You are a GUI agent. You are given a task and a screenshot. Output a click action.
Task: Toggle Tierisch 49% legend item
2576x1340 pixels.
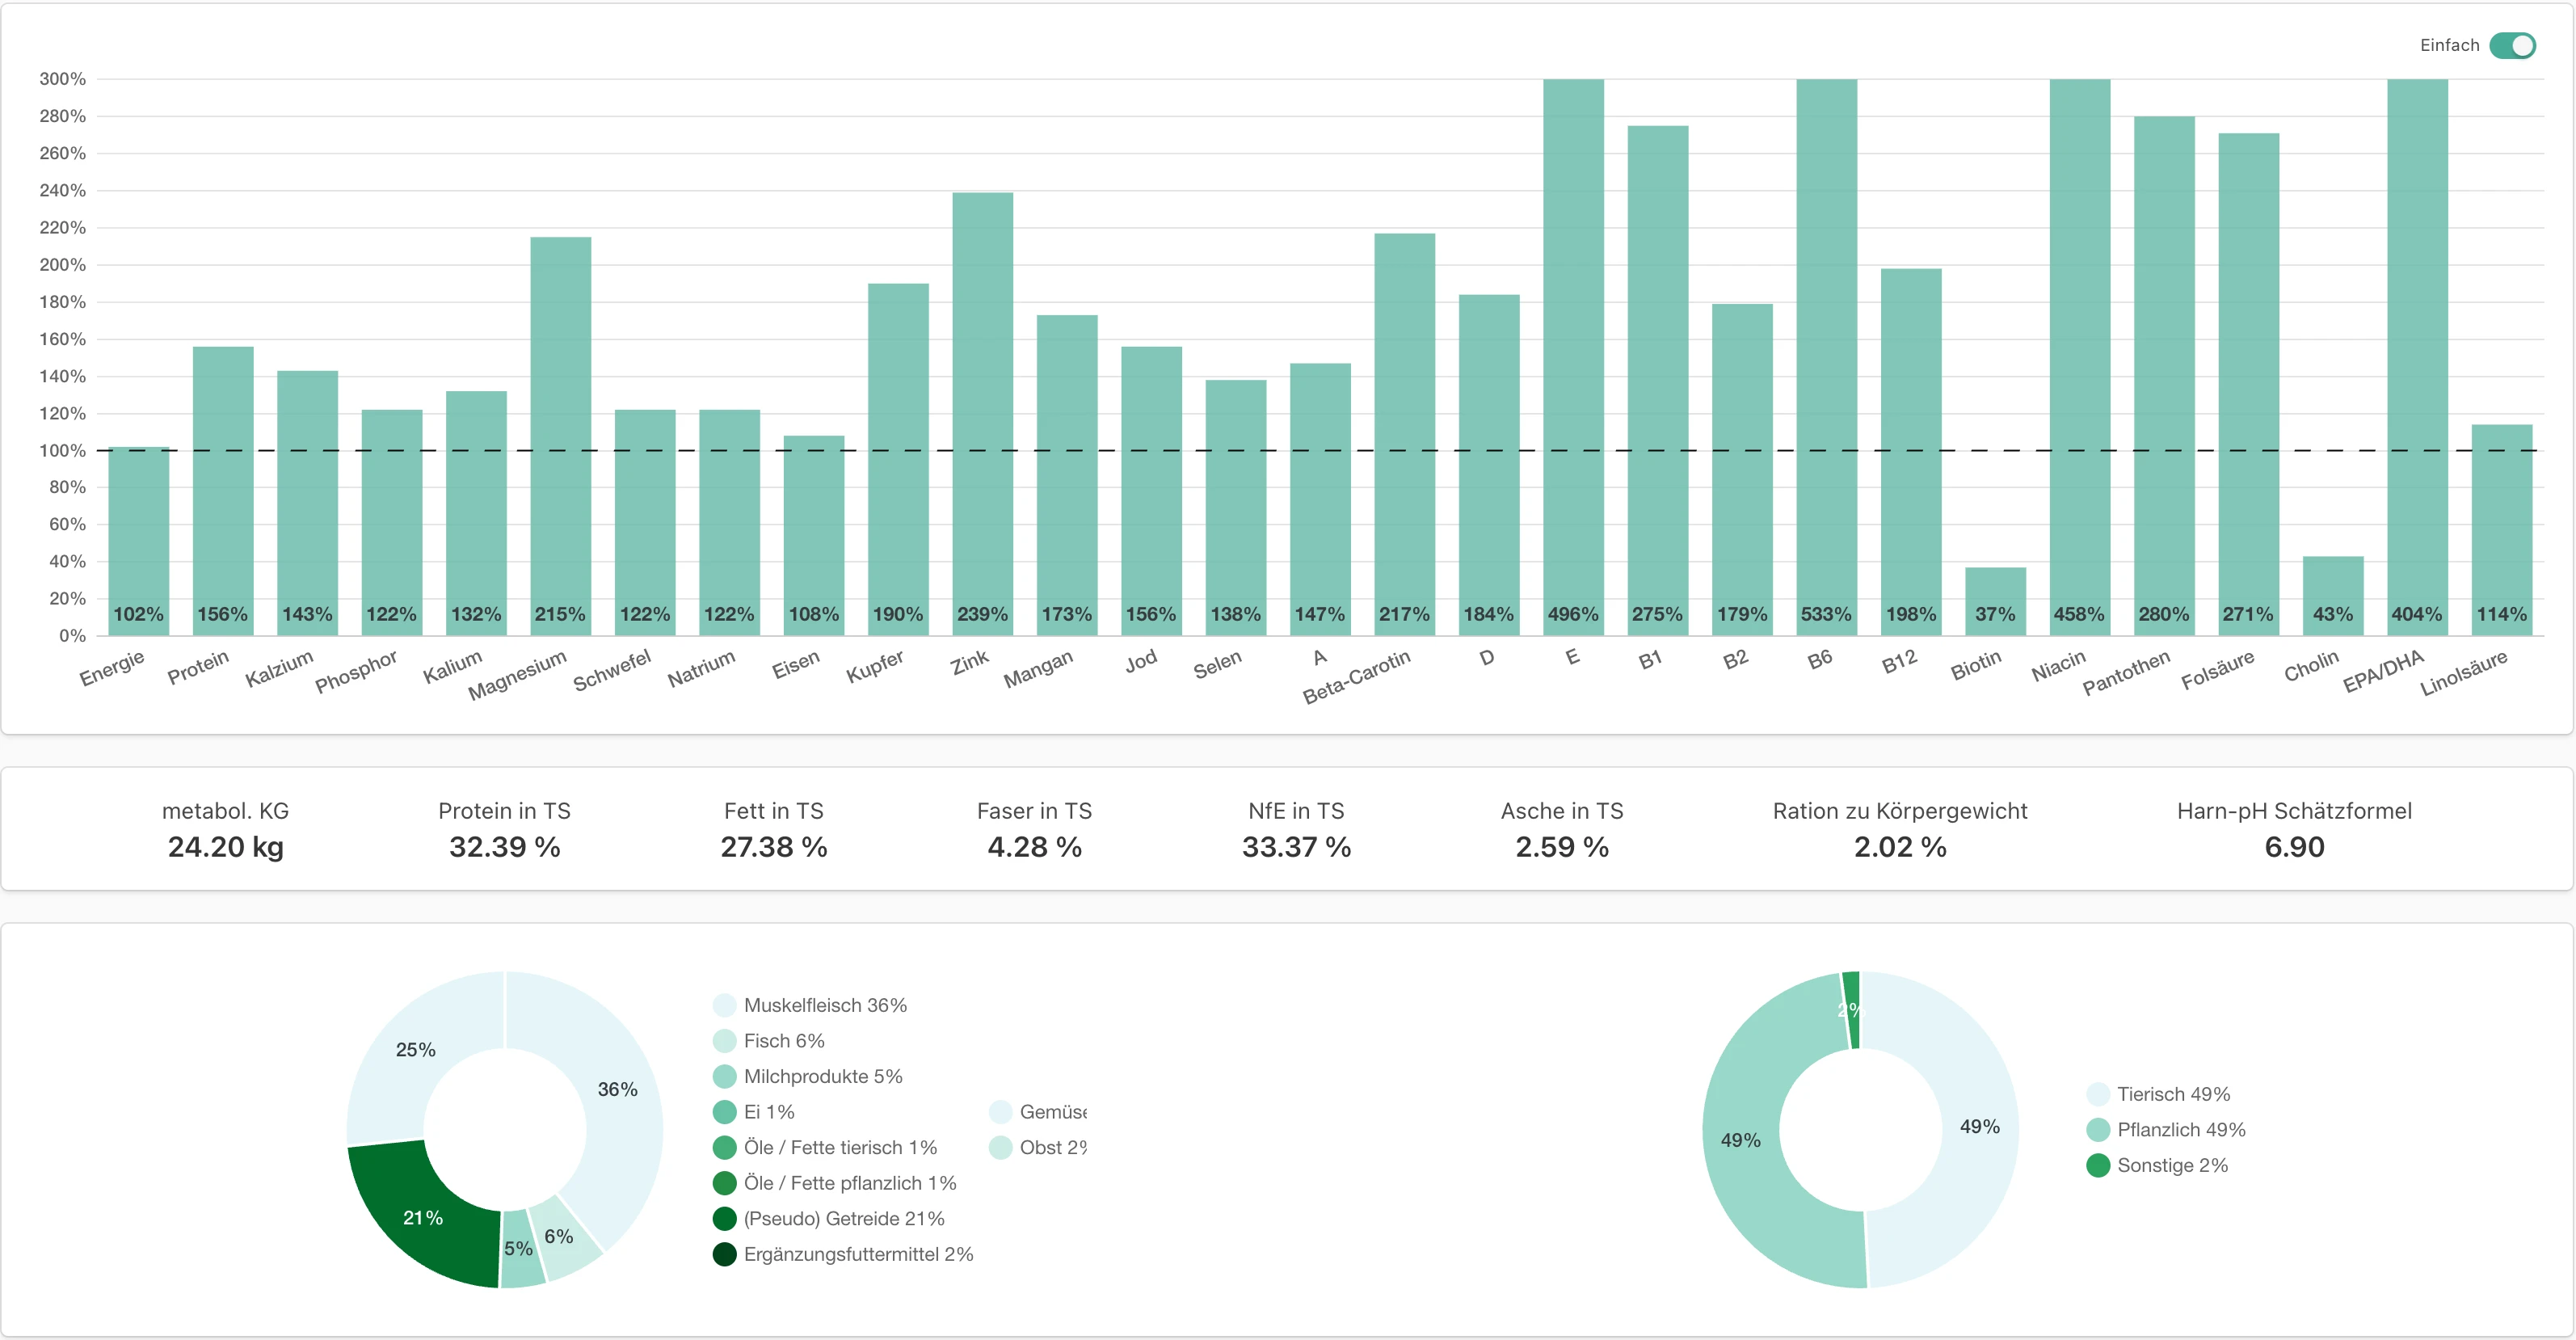point(2172,1094)
